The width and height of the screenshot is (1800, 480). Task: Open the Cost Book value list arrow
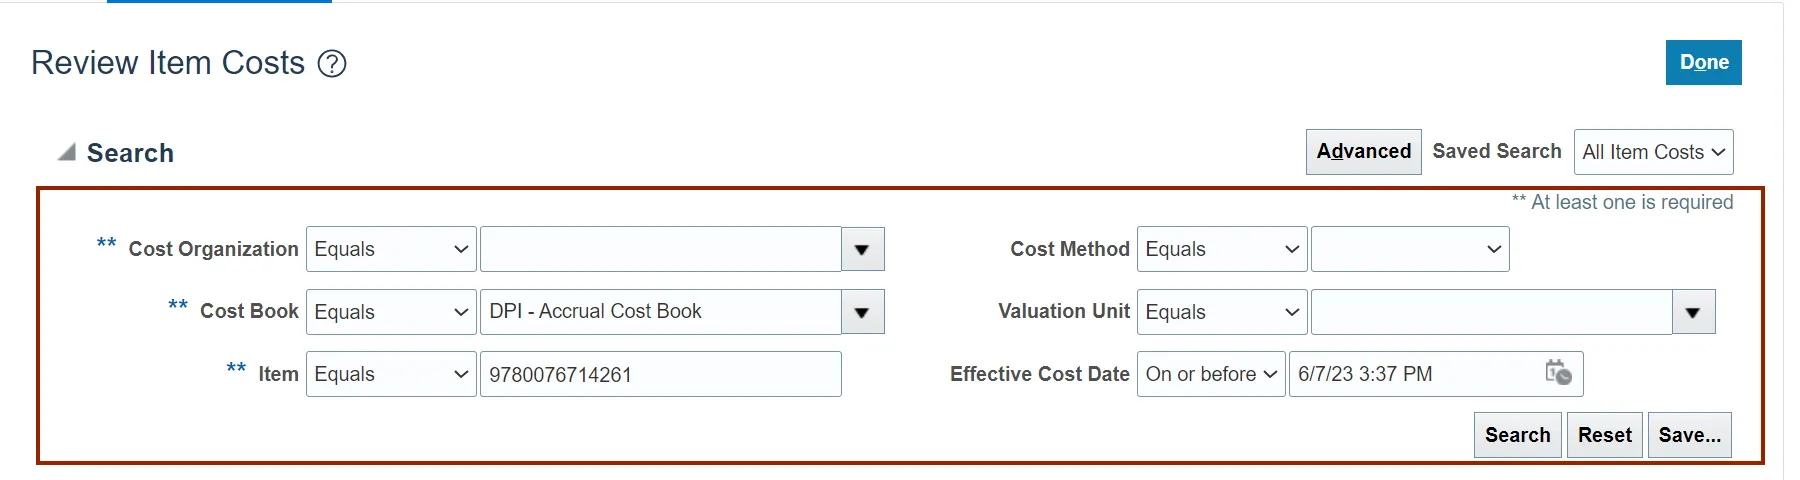(x=862, y=312)
